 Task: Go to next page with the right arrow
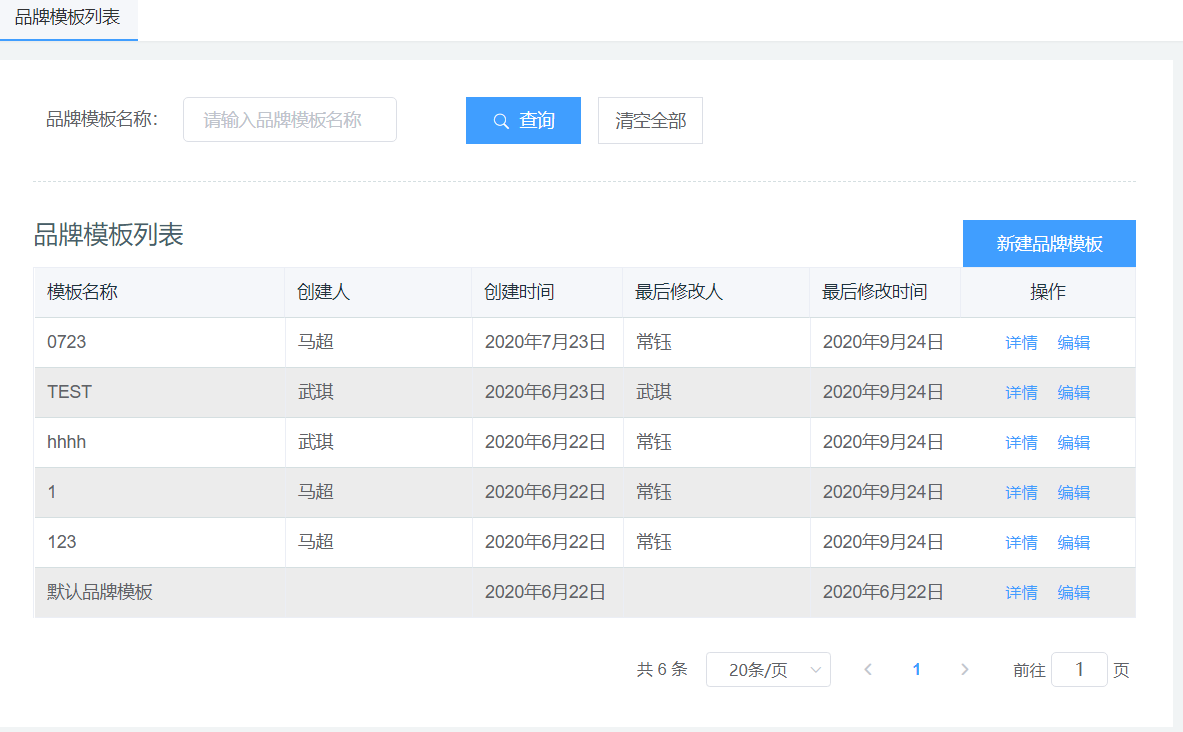point(964,670)
